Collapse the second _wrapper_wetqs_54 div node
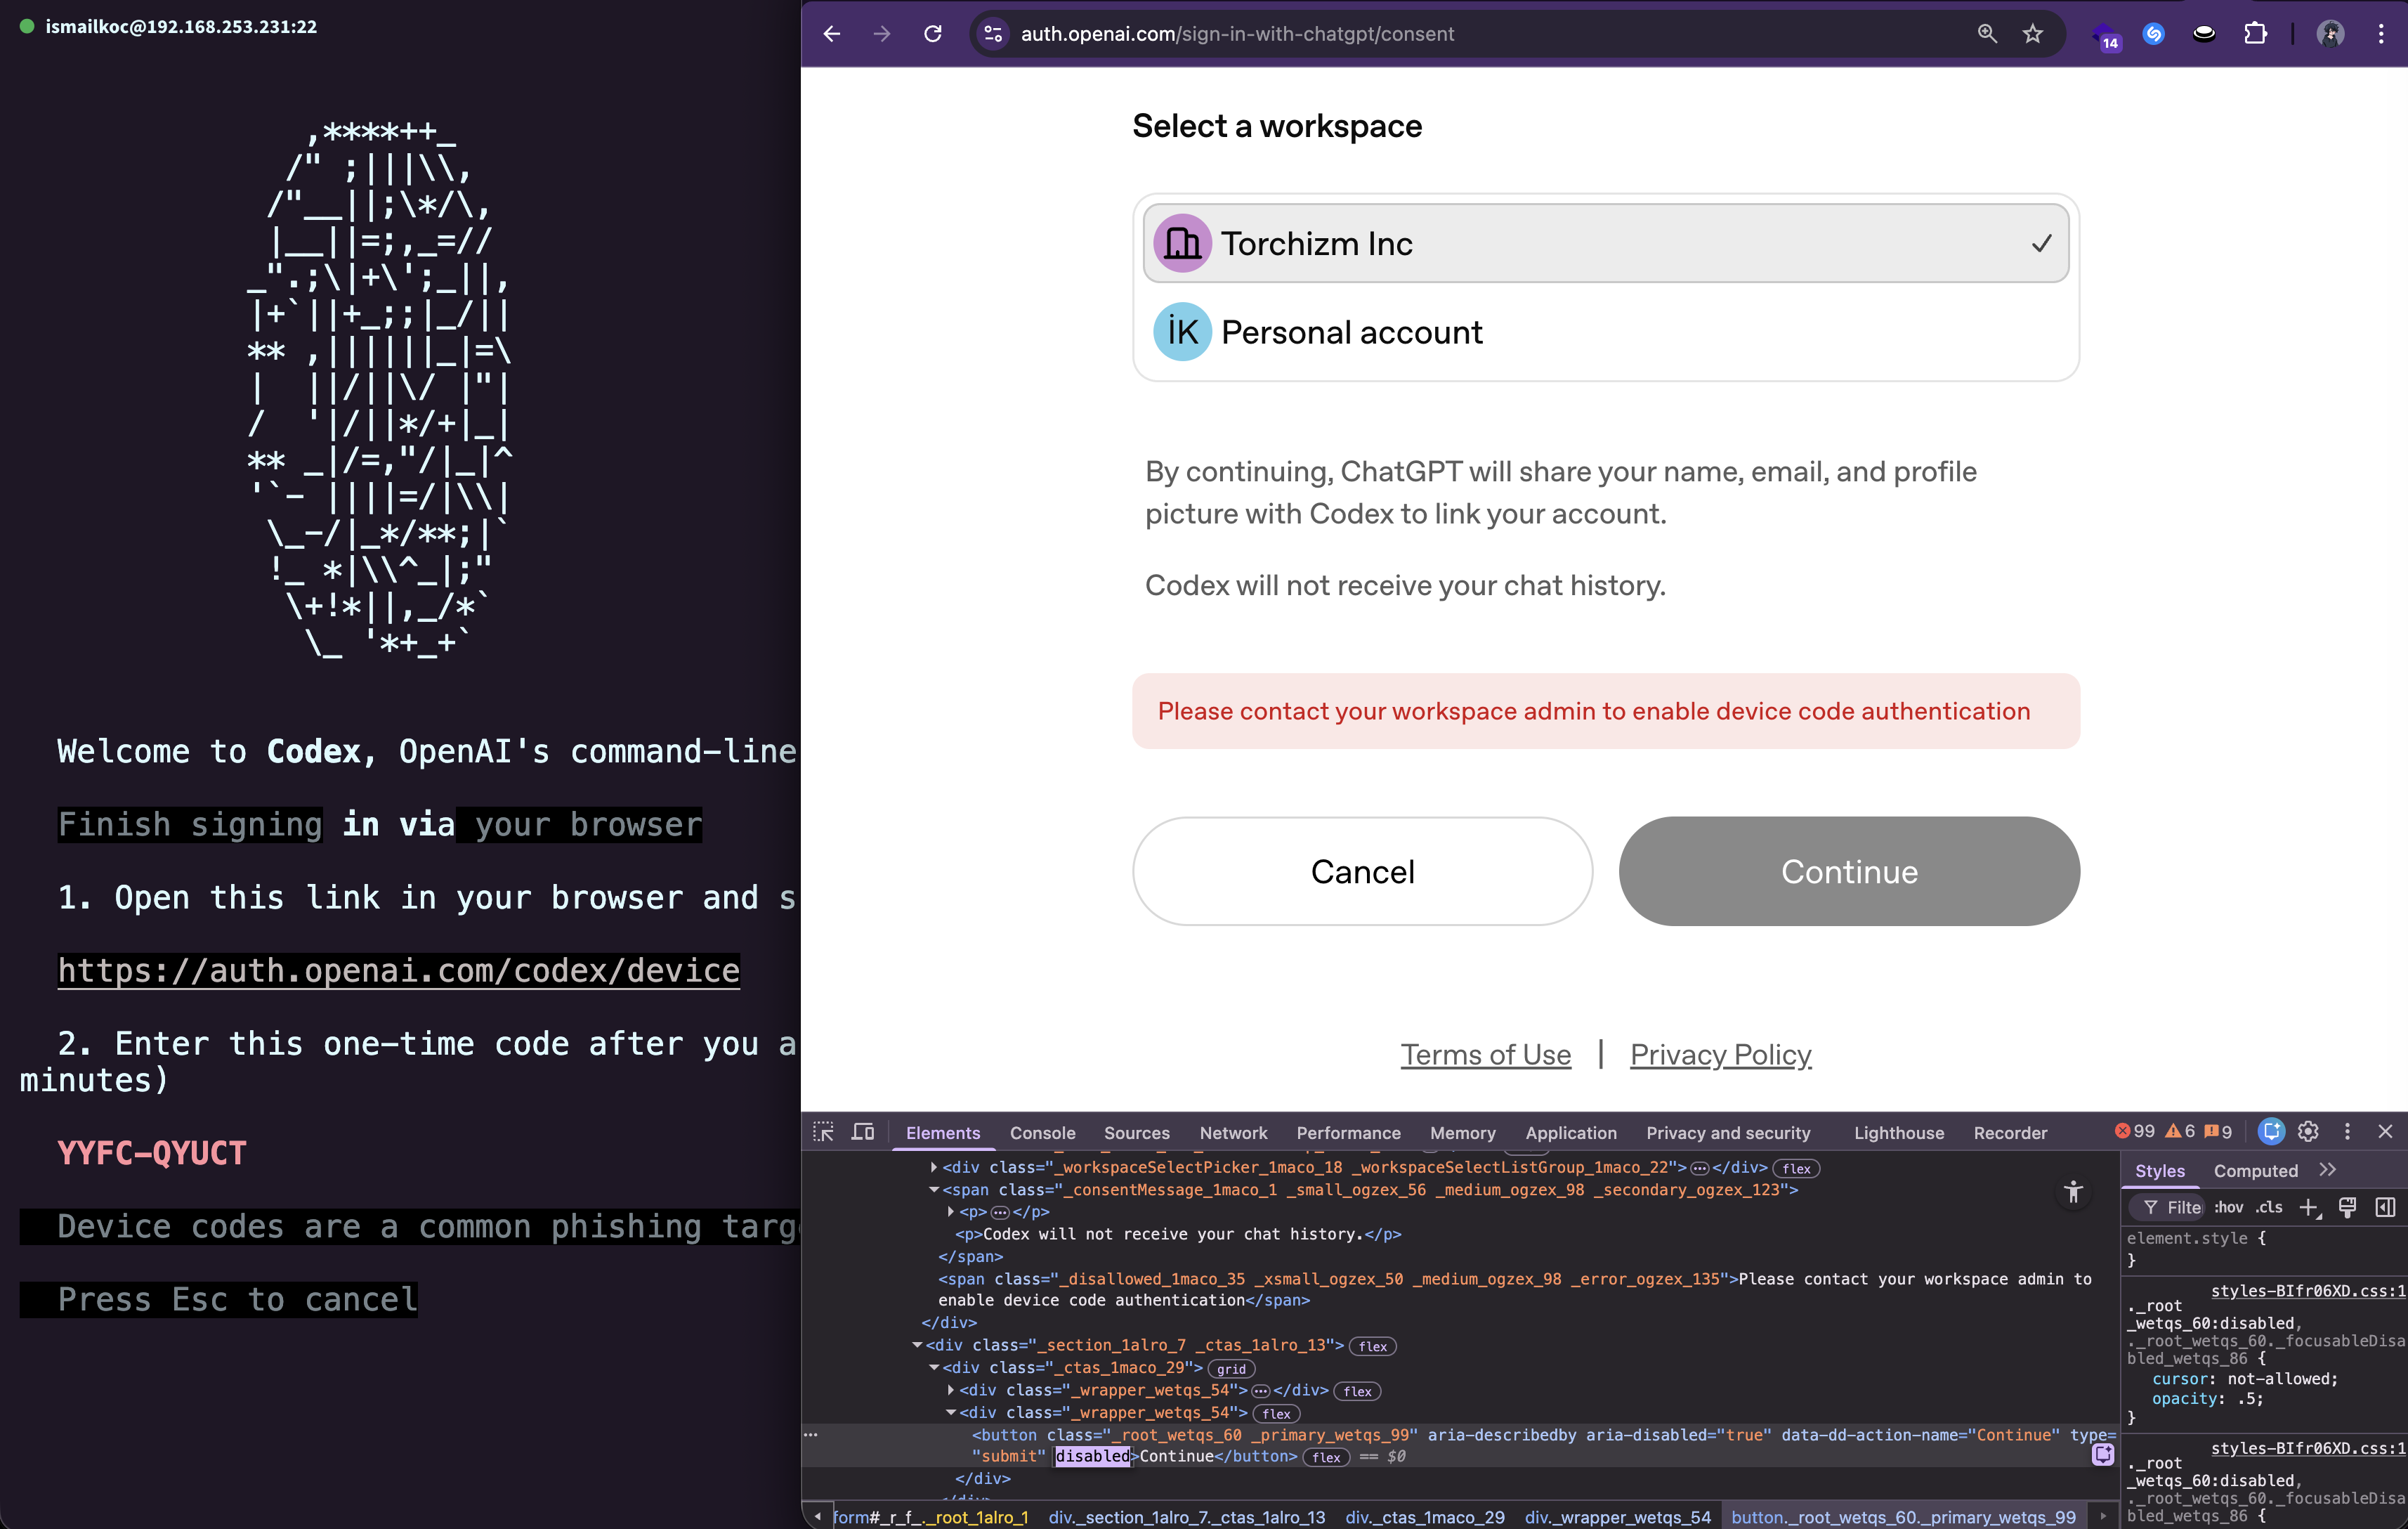The height and width of the screenshot is (1529, 2408). point(951,1412)
